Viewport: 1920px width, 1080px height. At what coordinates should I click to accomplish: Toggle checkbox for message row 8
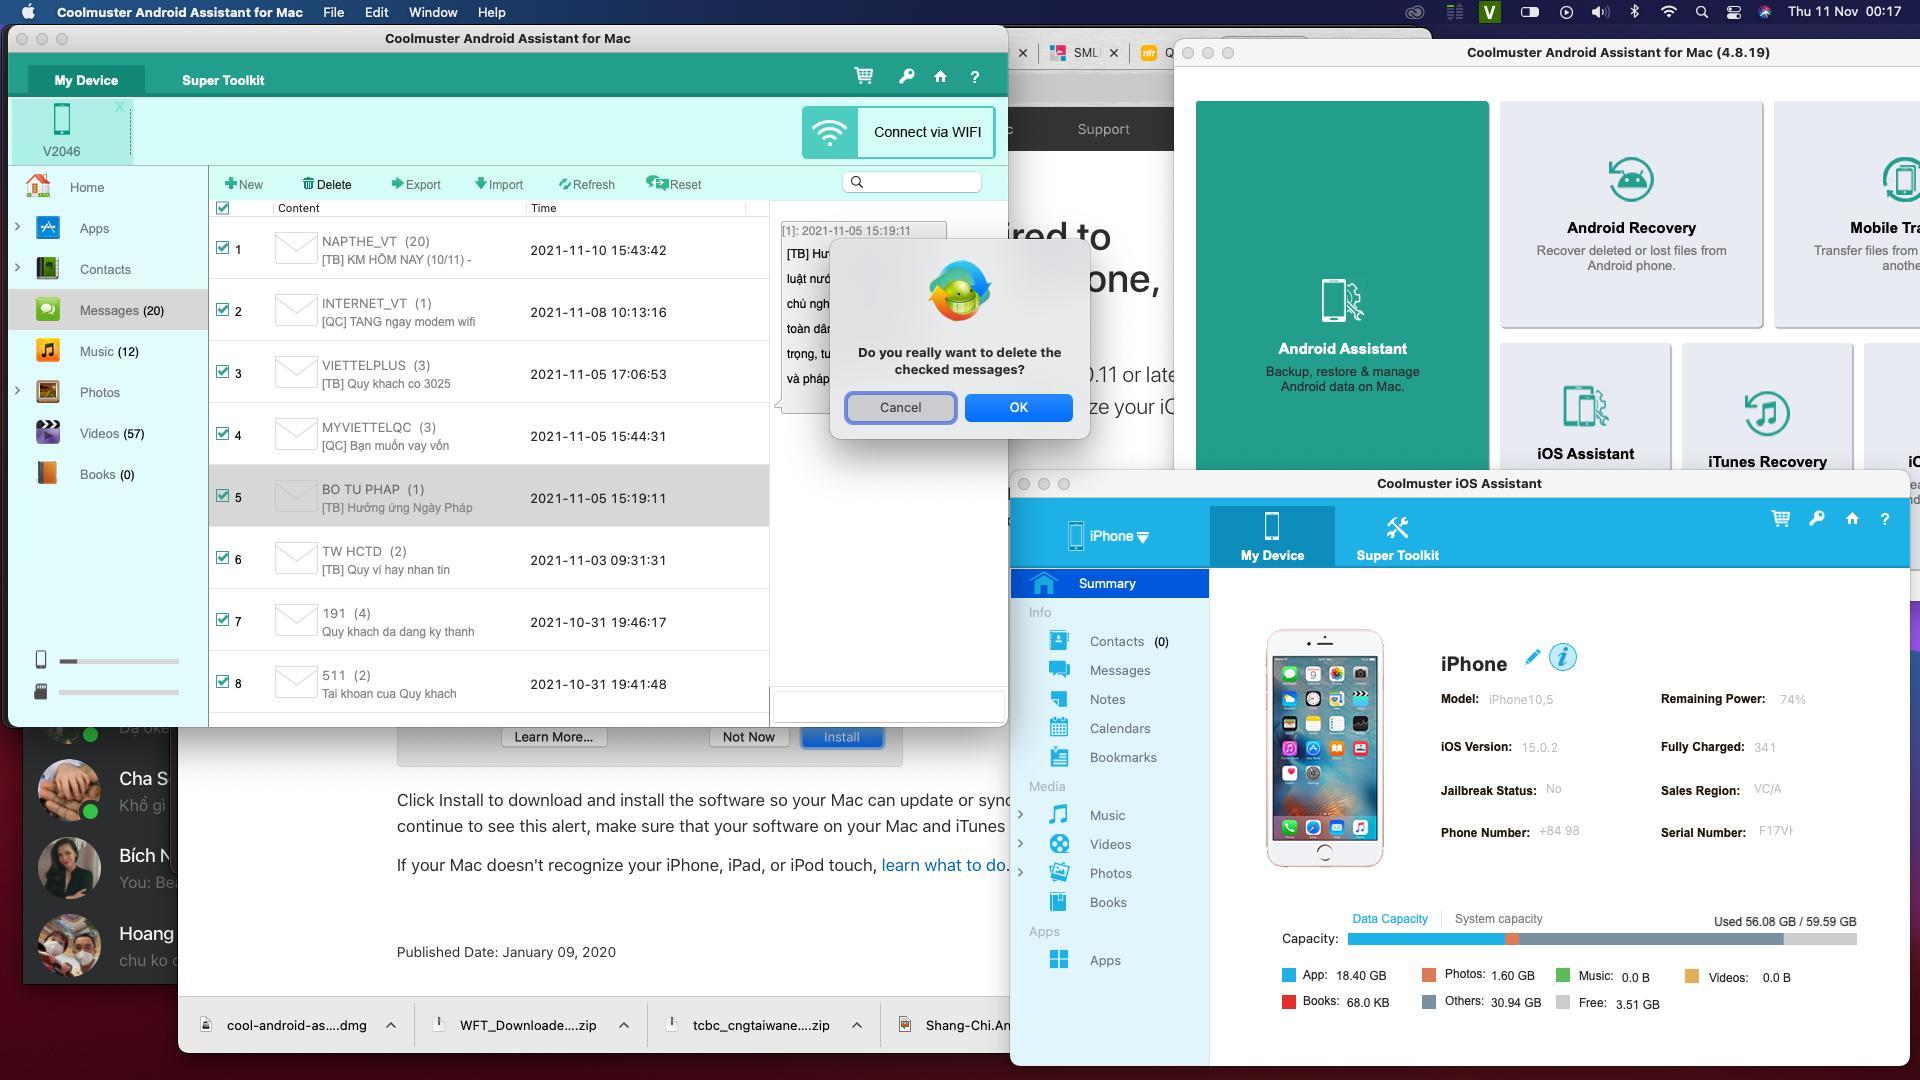(x=222, y=683)
